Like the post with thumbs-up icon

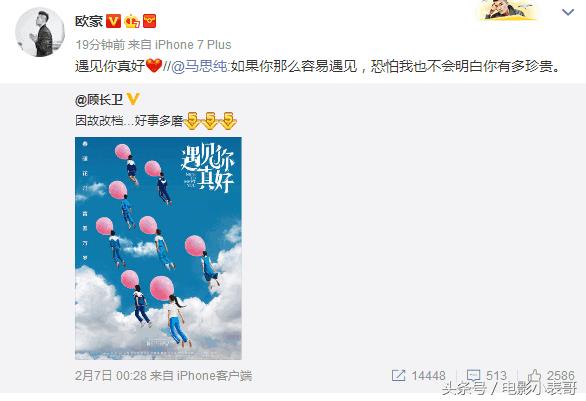click(534, 375)
